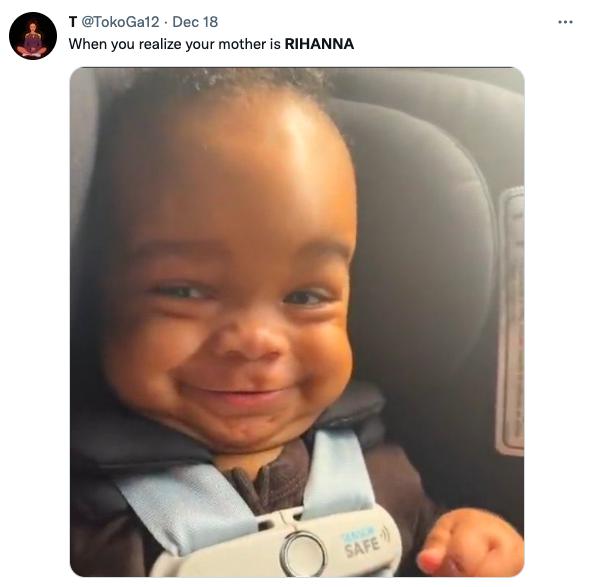
Task: Open the @TokoGa12 handle link
Action: (120, 22)
